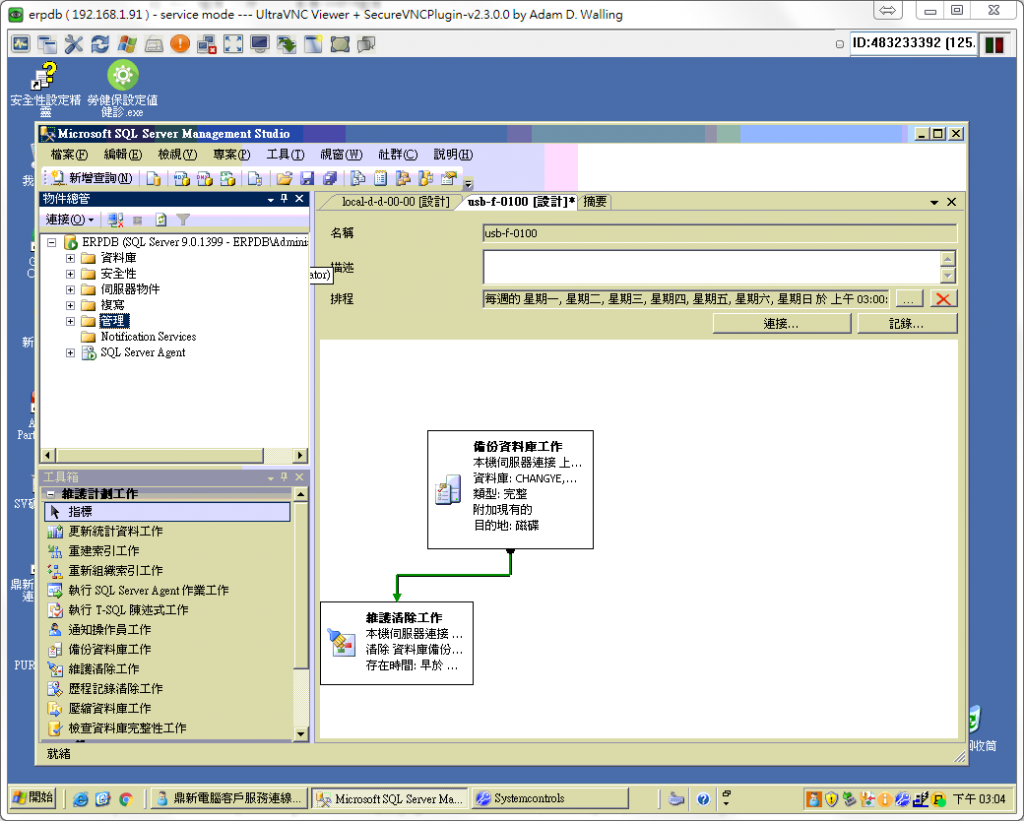Image resolution: width=1024 pixels, height=821 pixels.
Task: Collapse the ERPDB server node
Action: pos(52,242)
